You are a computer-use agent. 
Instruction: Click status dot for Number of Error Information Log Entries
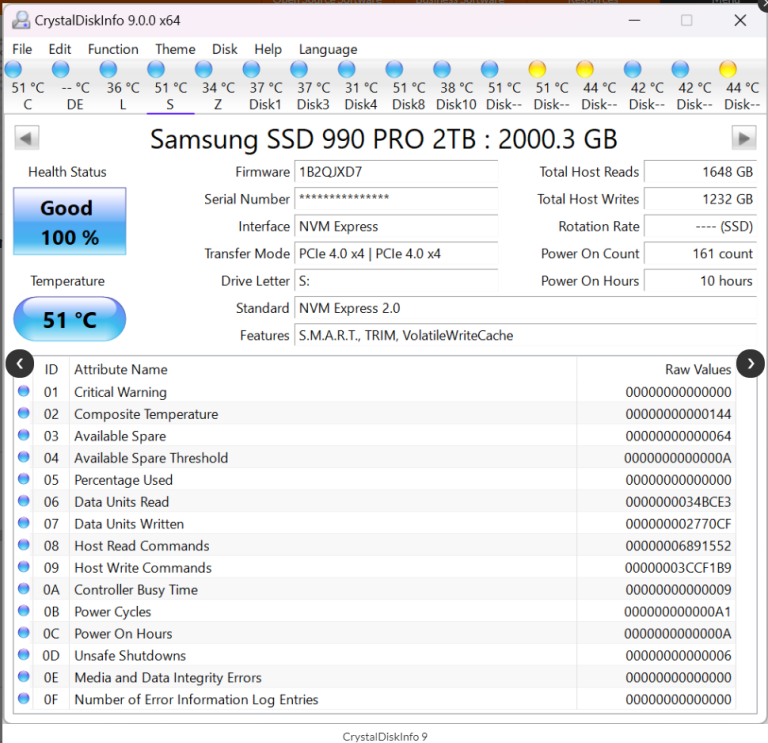coord(24,698)
